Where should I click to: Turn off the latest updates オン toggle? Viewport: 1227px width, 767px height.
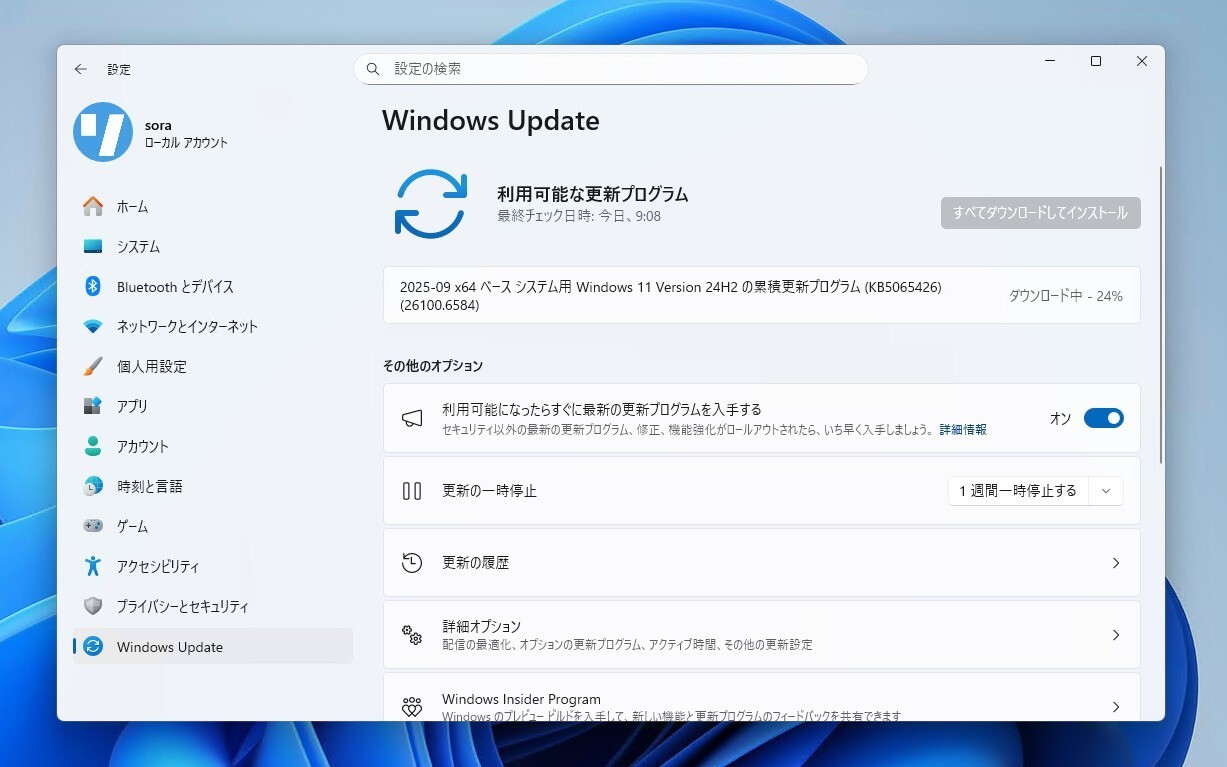[1104, 418]
